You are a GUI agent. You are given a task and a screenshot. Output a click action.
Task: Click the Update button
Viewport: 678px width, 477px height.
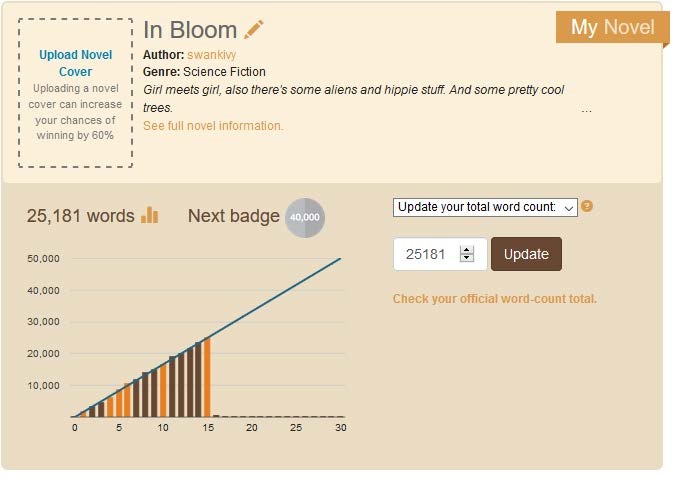pyautogui.click(x=526, y=254)
